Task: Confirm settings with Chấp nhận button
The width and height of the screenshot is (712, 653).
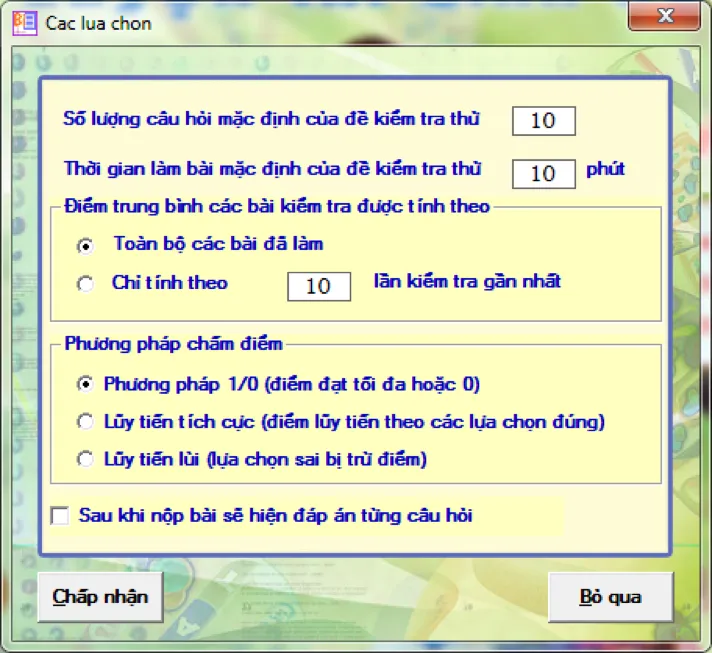Action: pos(100,597)
